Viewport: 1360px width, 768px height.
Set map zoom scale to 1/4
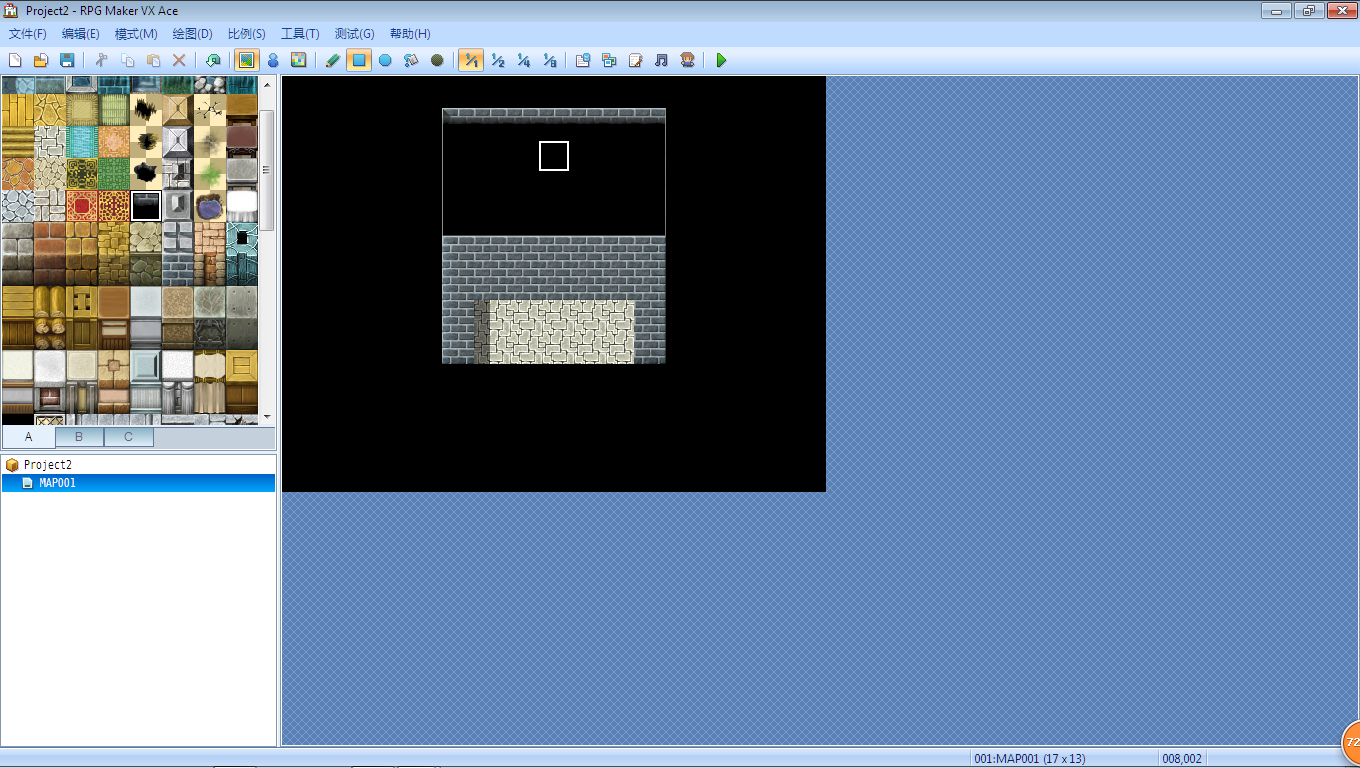[x=523, y=60]
